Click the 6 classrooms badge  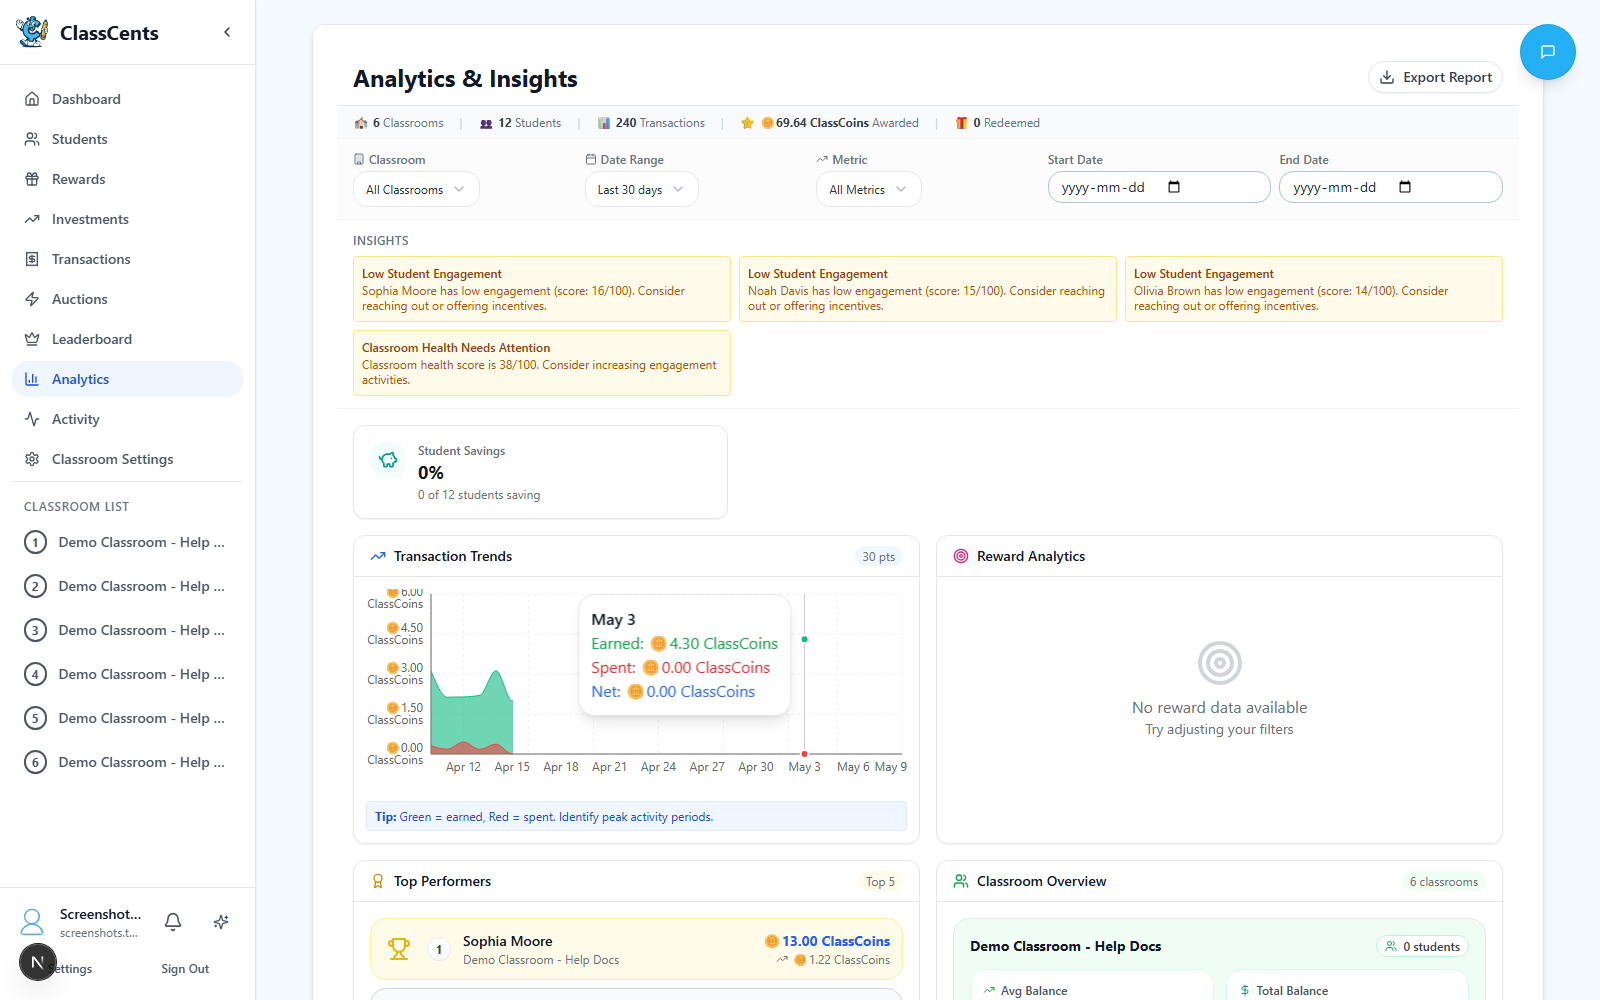[x=1444, y=882]
